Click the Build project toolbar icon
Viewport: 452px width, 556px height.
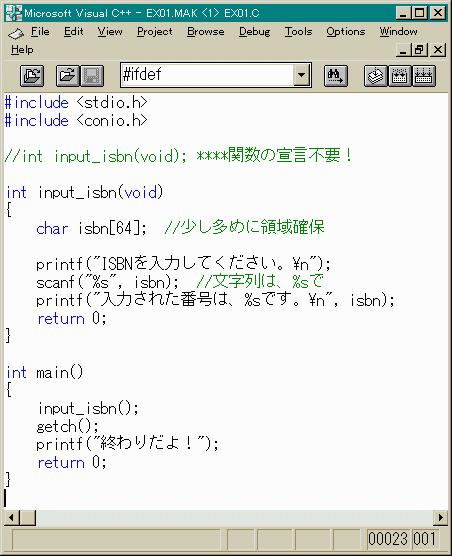point(400,76)
